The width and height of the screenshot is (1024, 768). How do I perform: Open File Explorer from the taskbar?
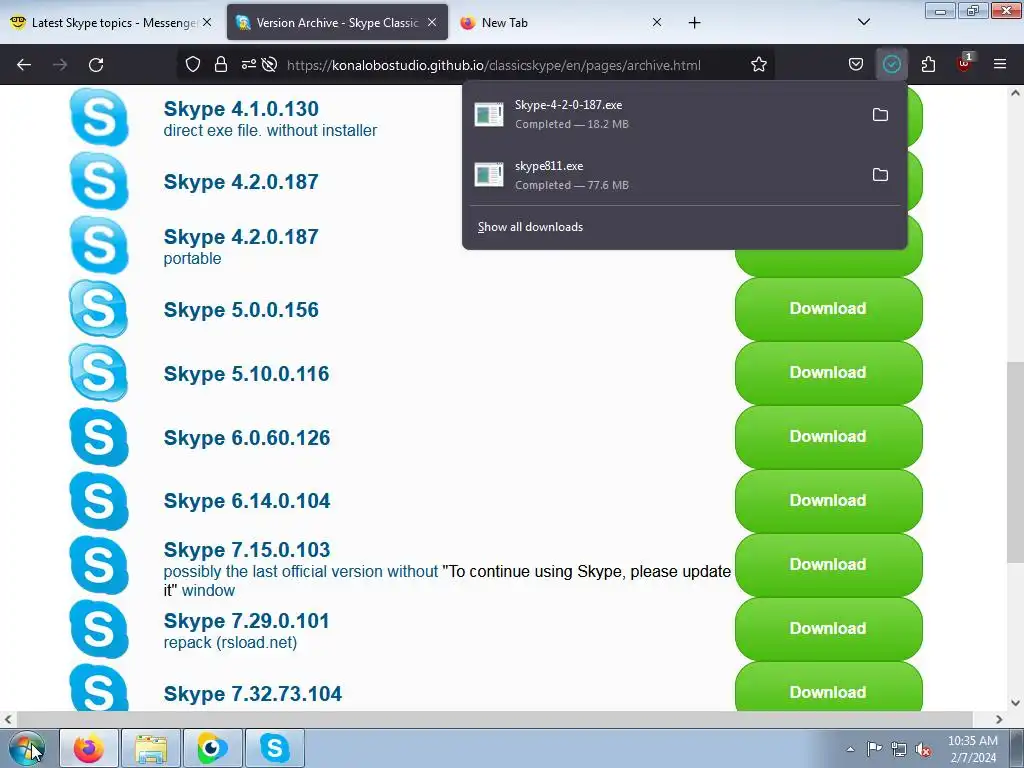(151, 748)
